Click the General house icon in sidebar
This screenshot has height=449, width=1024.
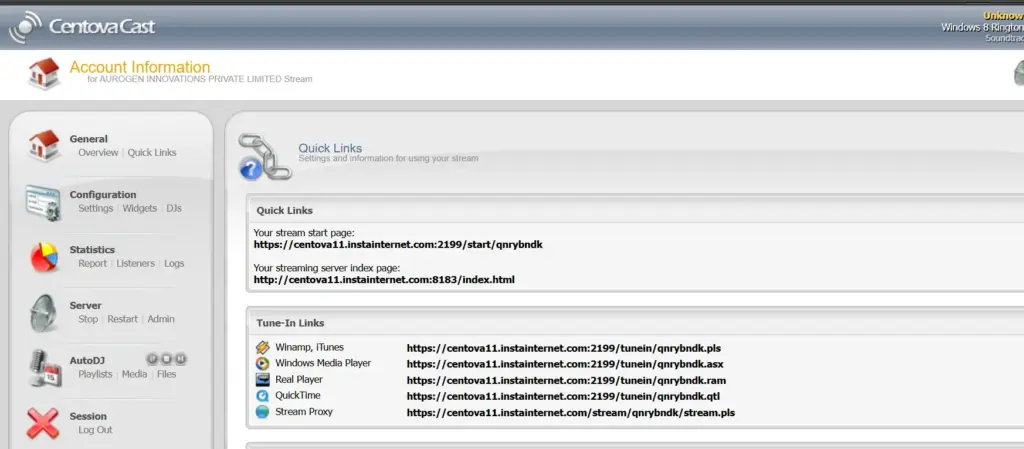pyautogui.click(x=44, y=146)
